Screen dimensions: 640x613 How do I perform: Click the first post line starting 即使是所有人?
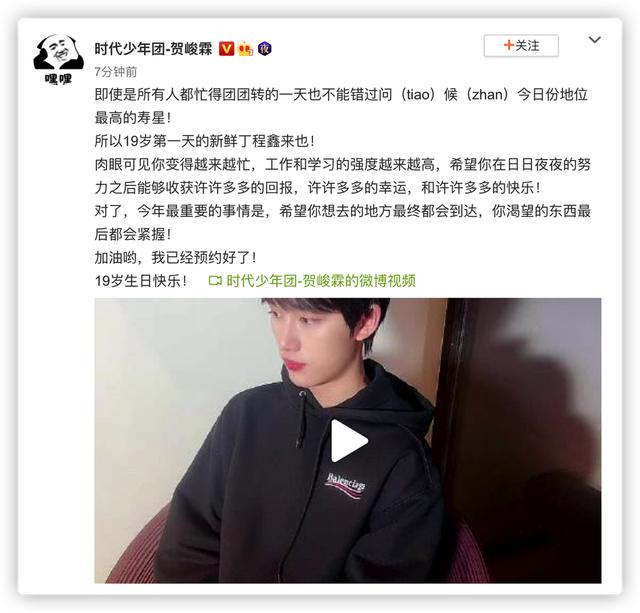(341, 95)
